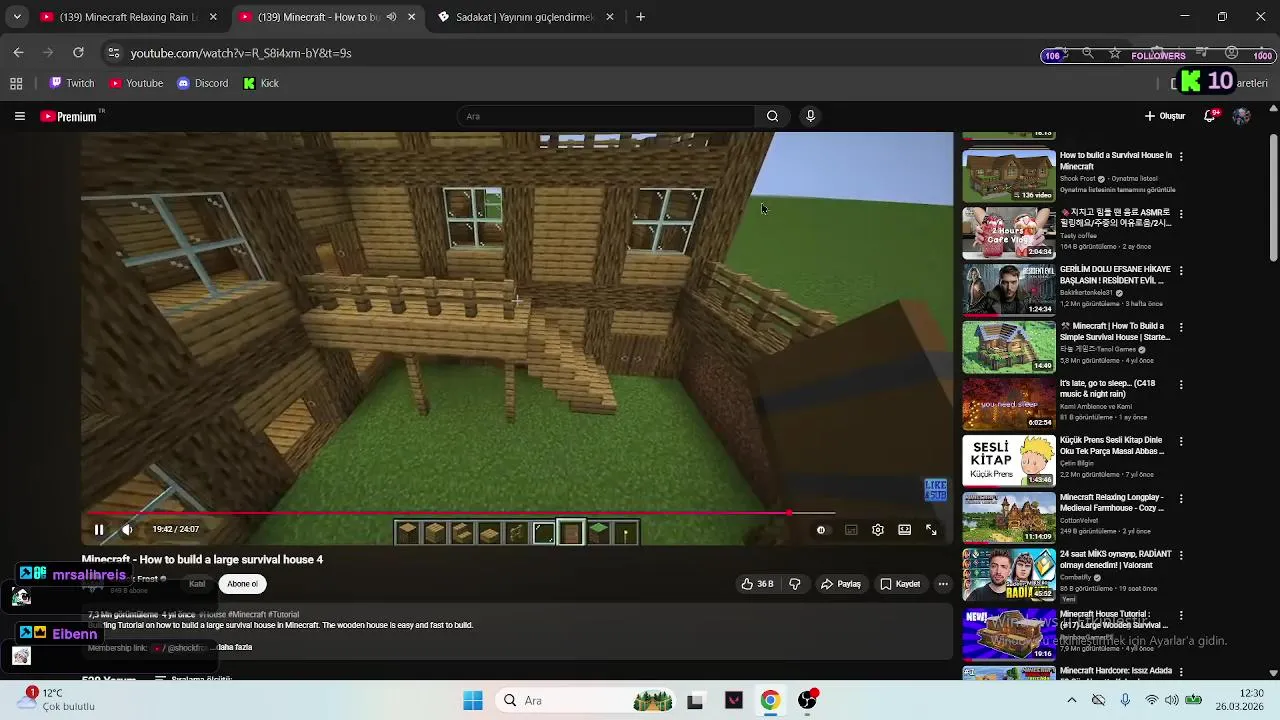Open the Chrome apps grid shortcut
1280x720 pixels.
coord(16,83)
